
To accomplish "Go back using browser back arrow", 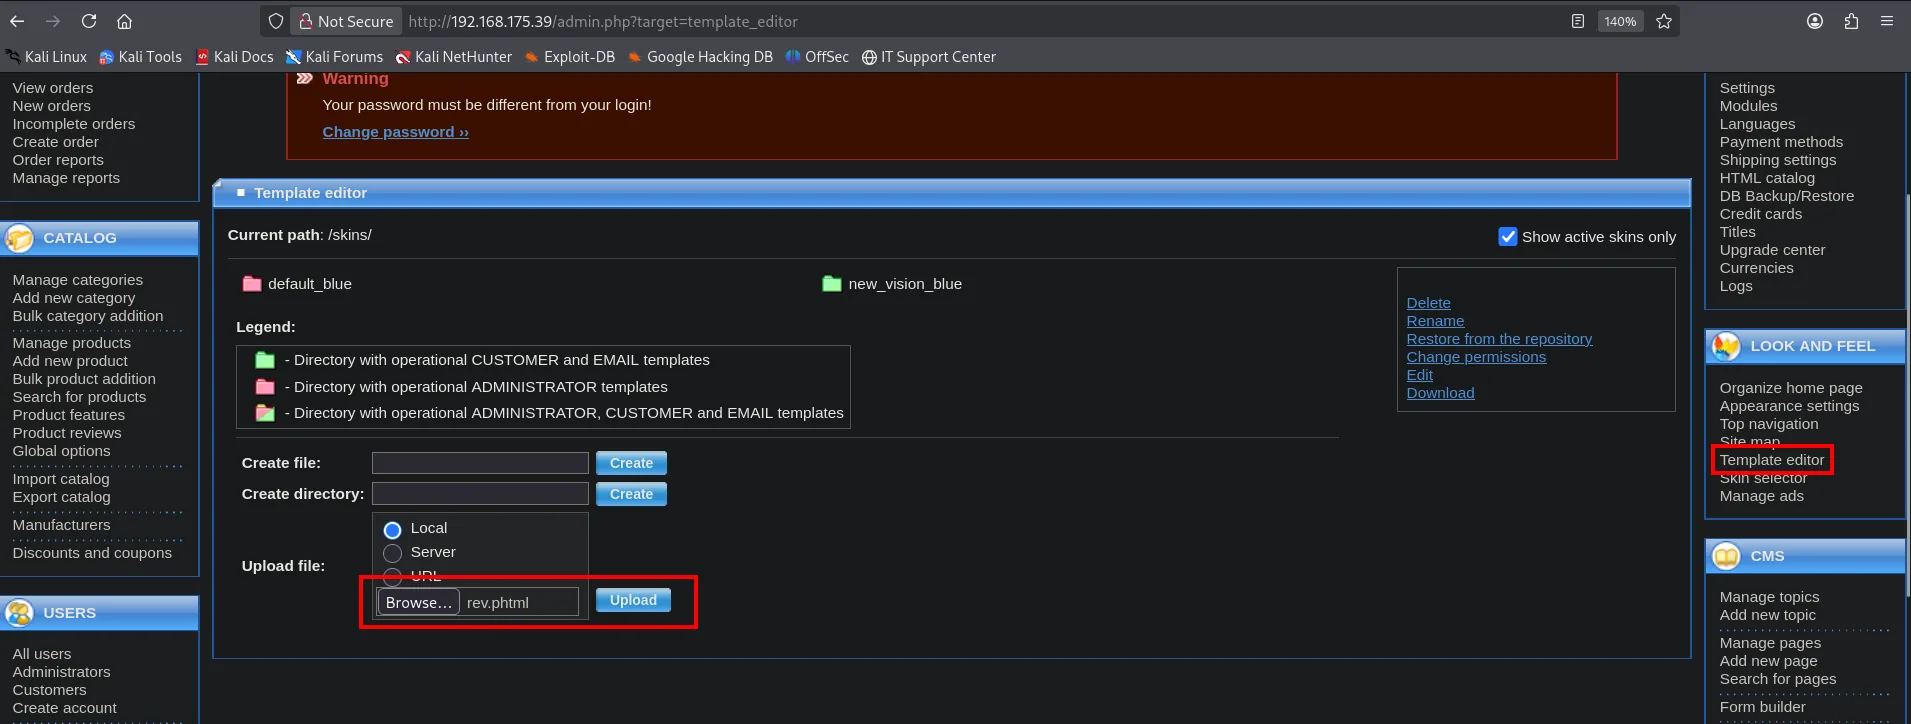I will point(17,21).
